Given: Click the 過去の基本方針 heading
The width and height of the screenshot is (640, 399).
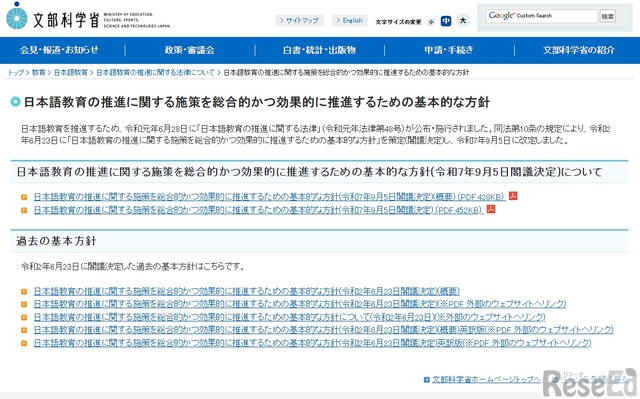Looking at the screenshot, I should 56,241.
